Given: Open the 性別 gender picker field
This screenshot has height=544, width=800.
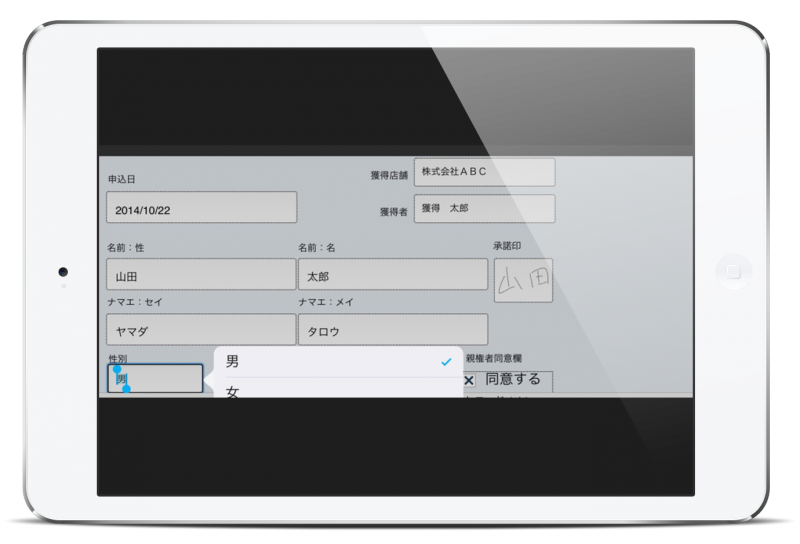Looking at the screenshot, I should coord(155,379).
